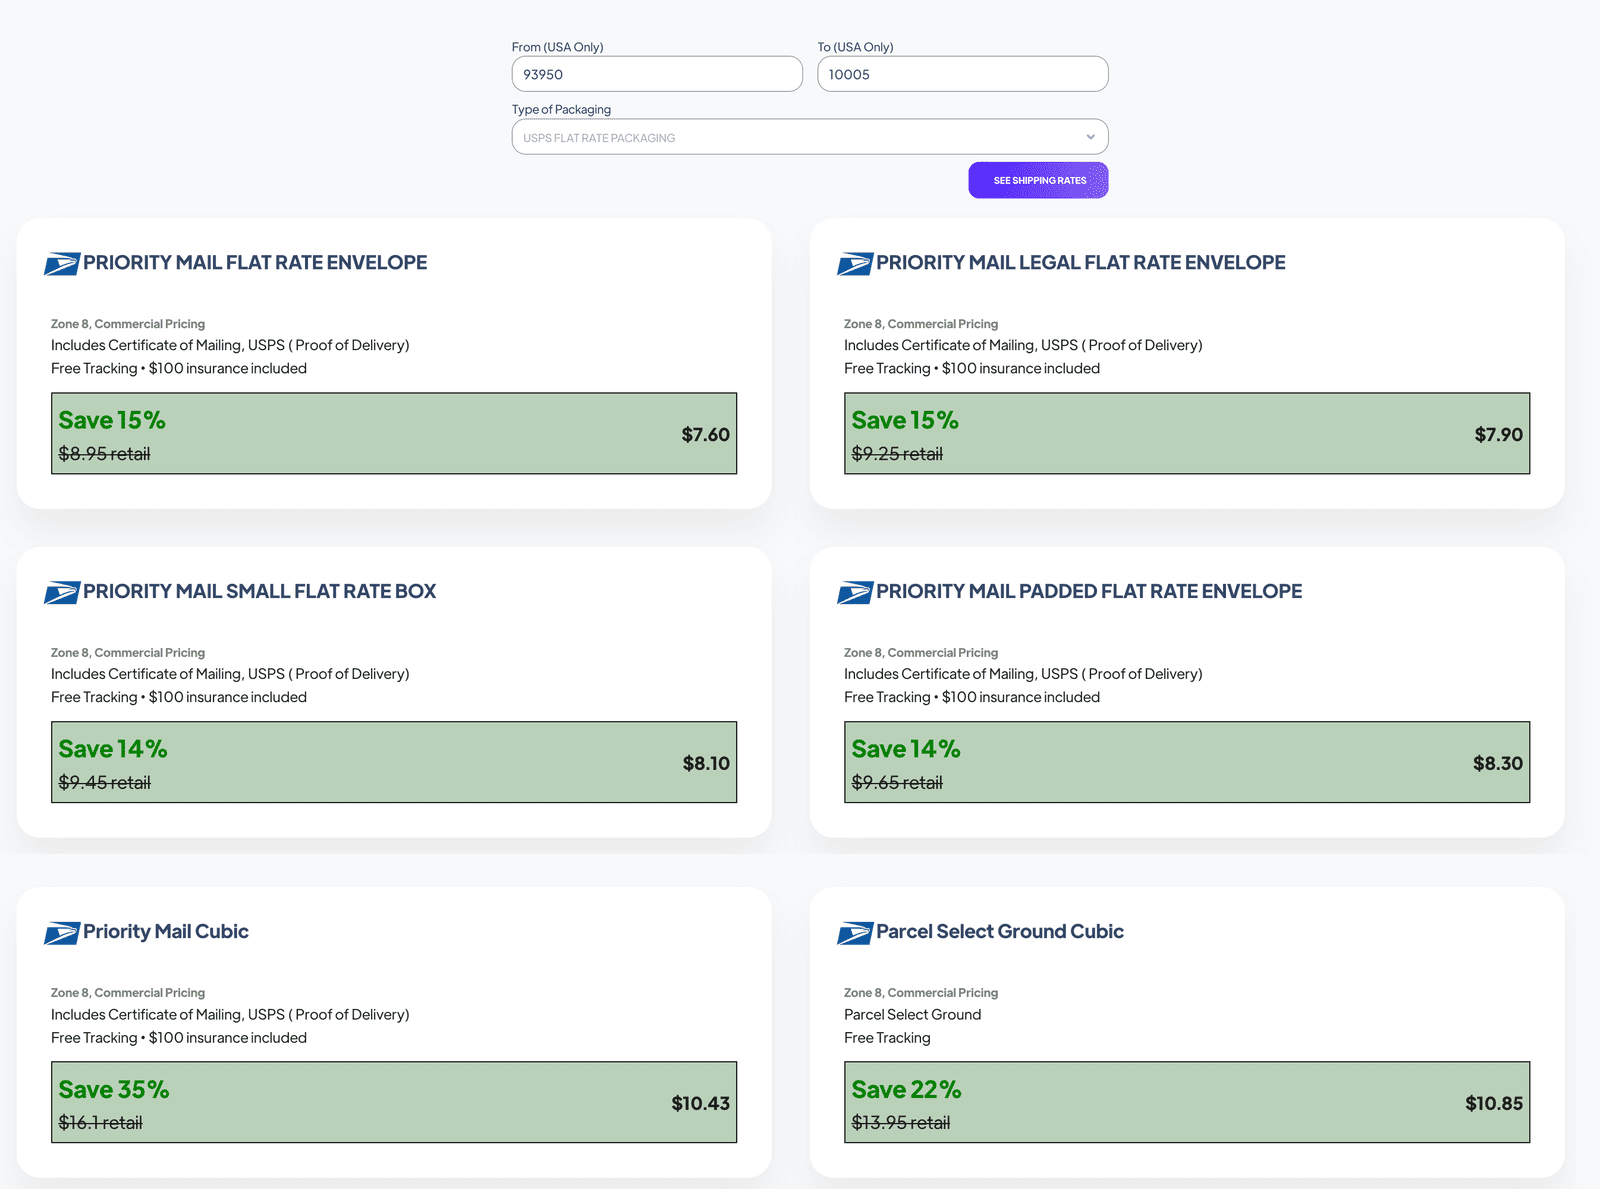Image resolution: width=1600 pixels, height=1189 pixels.
Task: Click the Save 22% label
Action: pos(906,1089)
